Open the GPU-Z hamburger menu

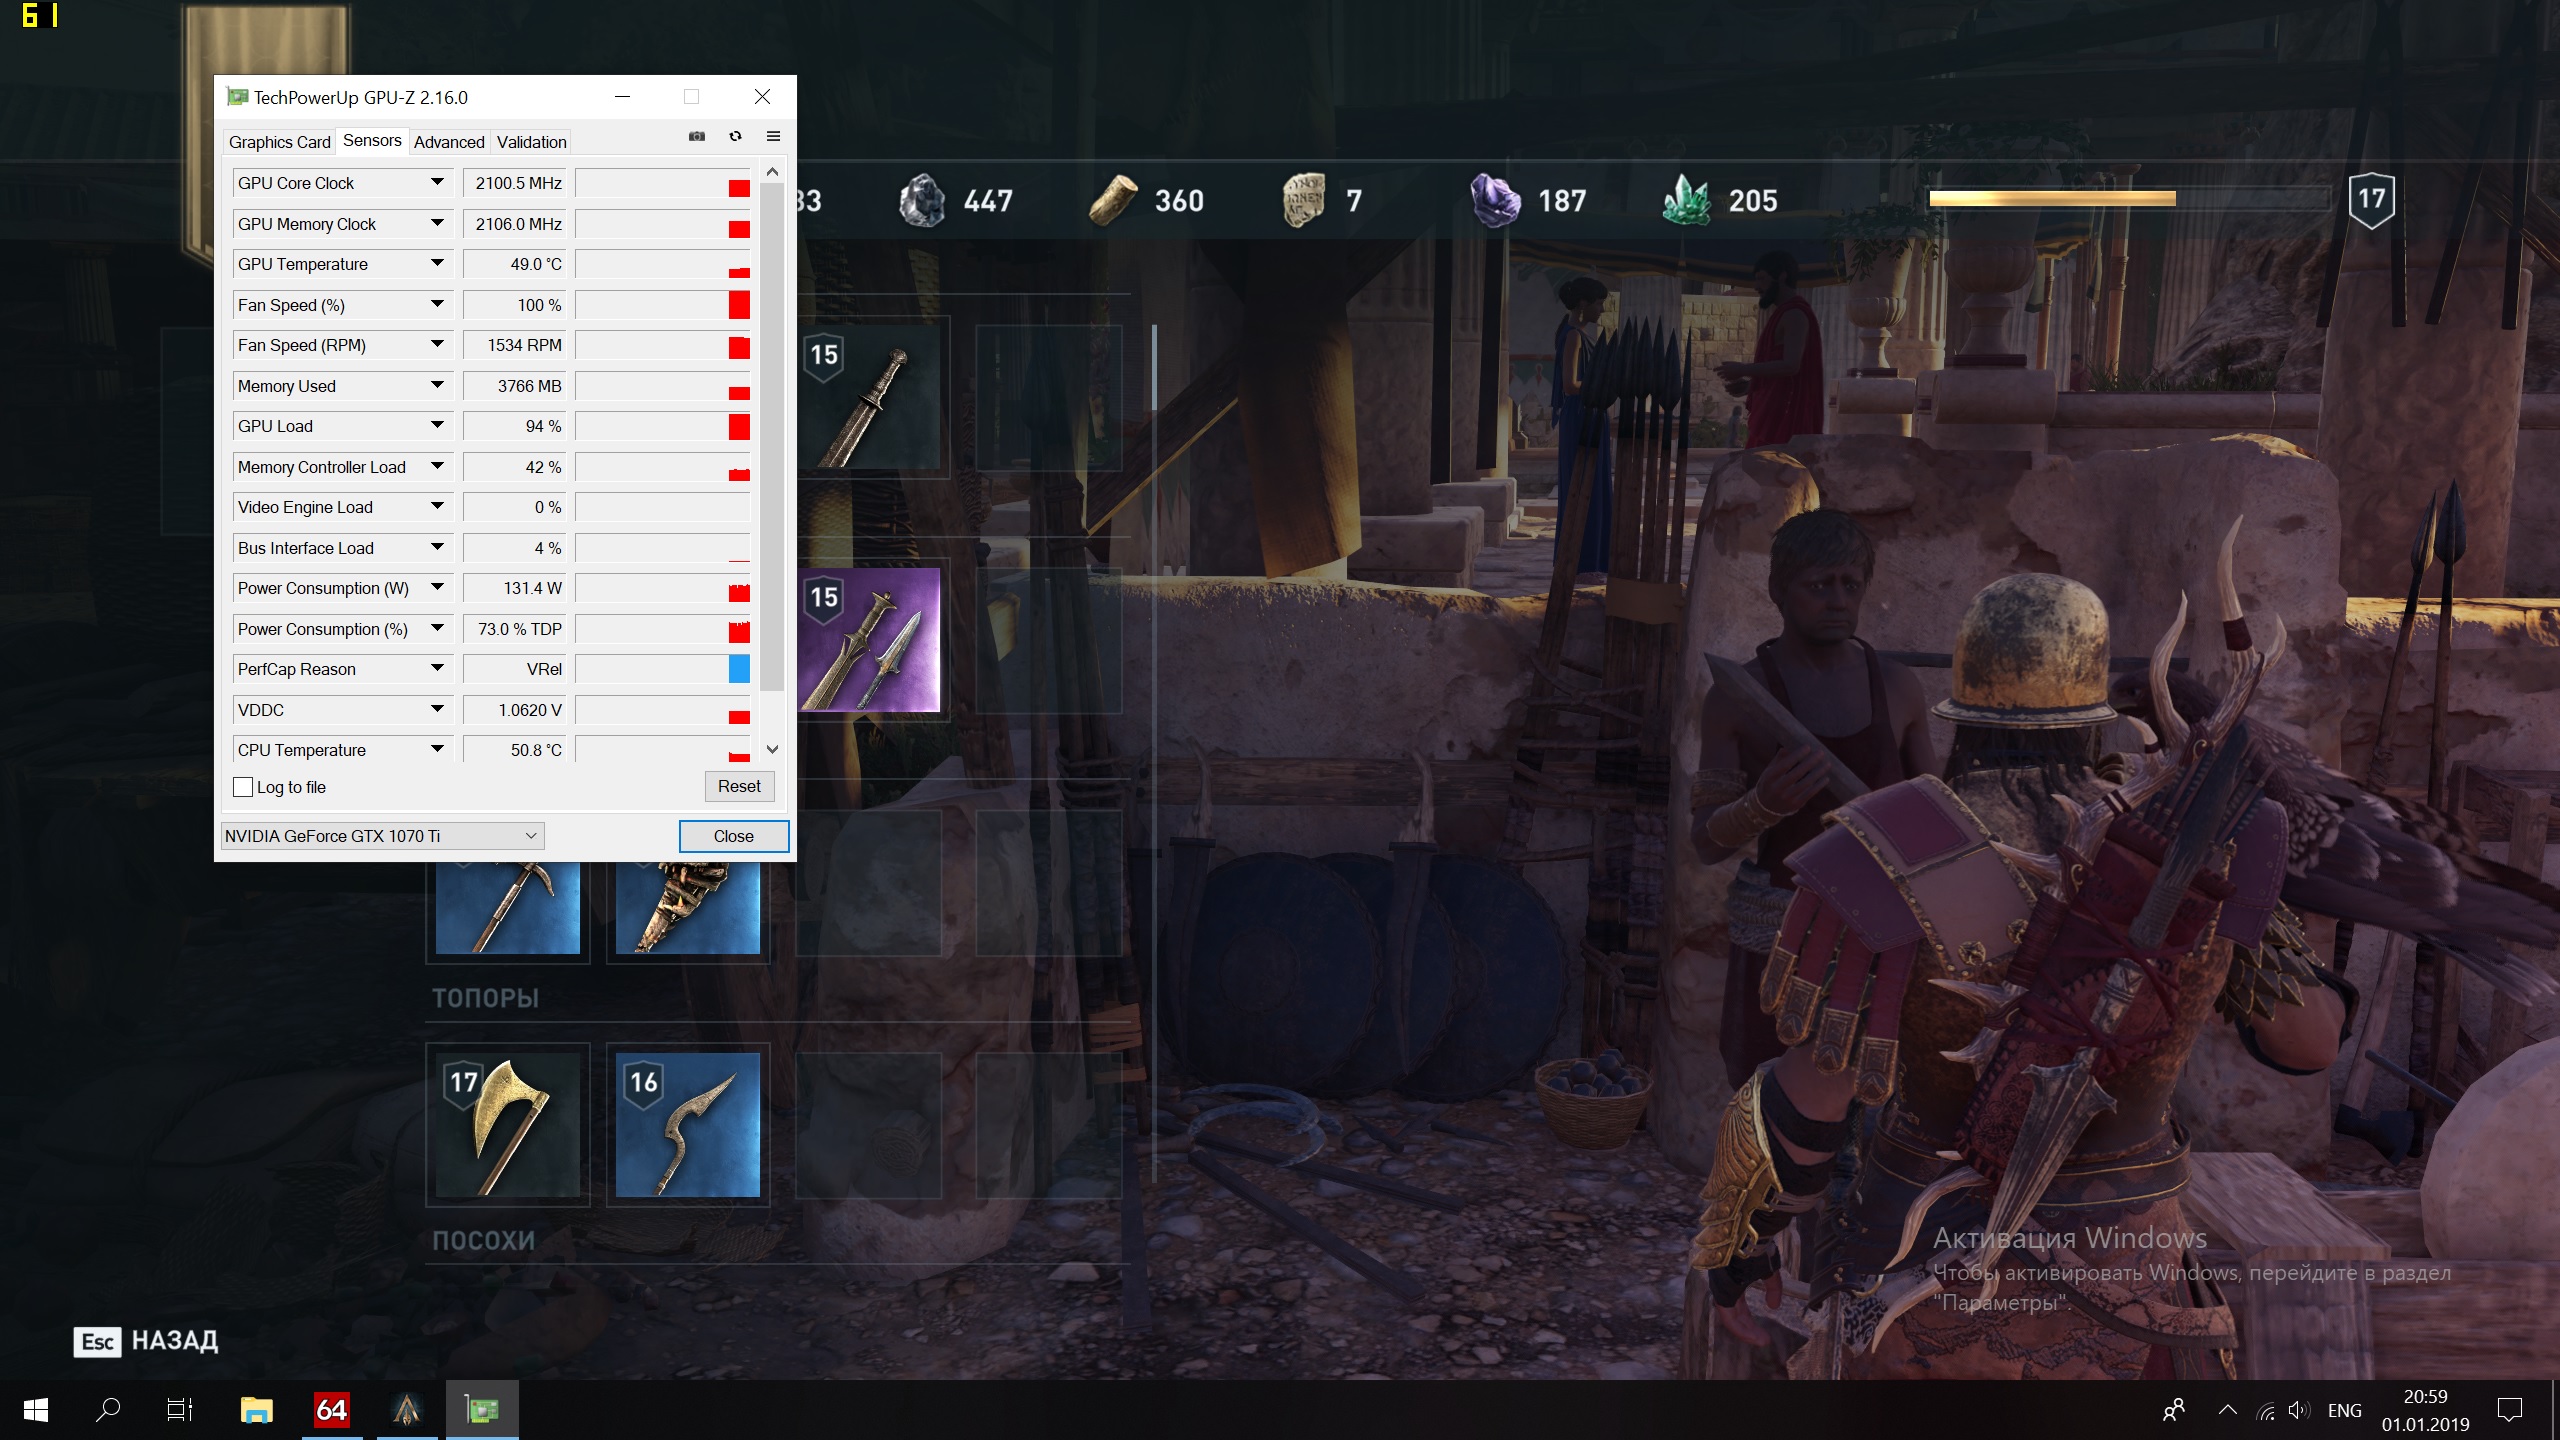tap(773, 136)
